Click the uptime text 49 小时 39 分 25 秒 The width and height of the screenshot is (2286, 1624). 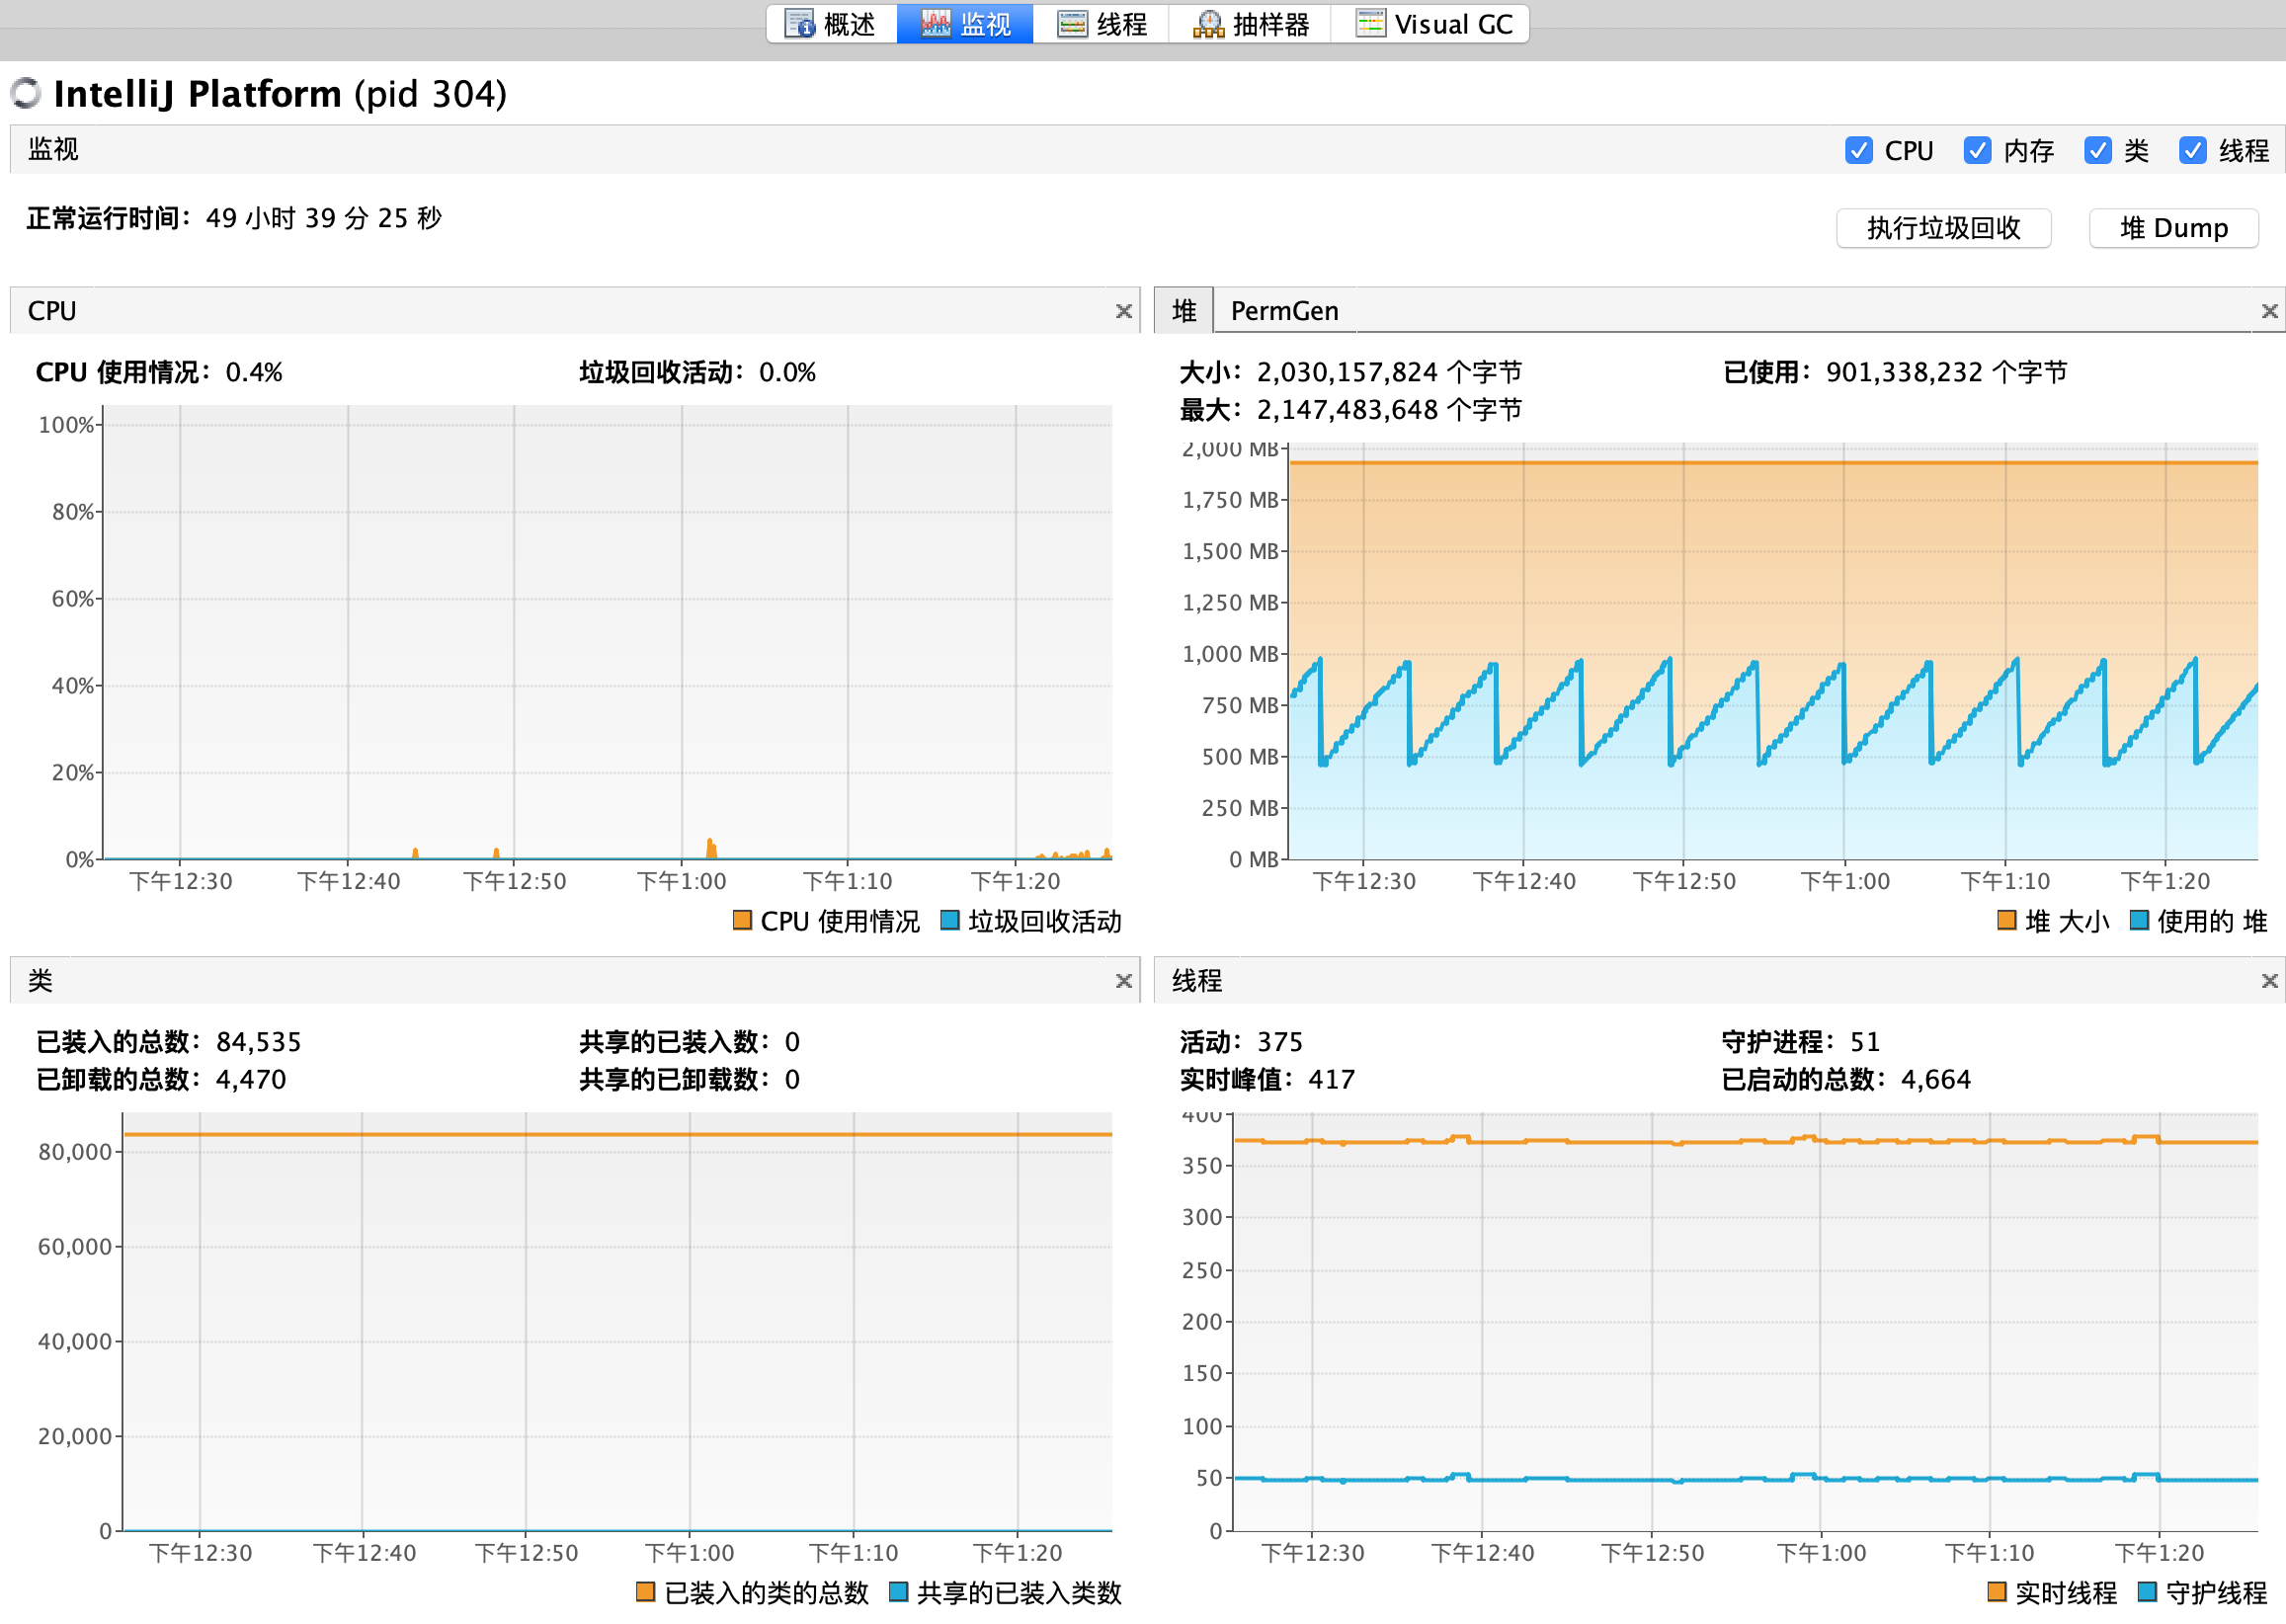click(x=323, y=218)
